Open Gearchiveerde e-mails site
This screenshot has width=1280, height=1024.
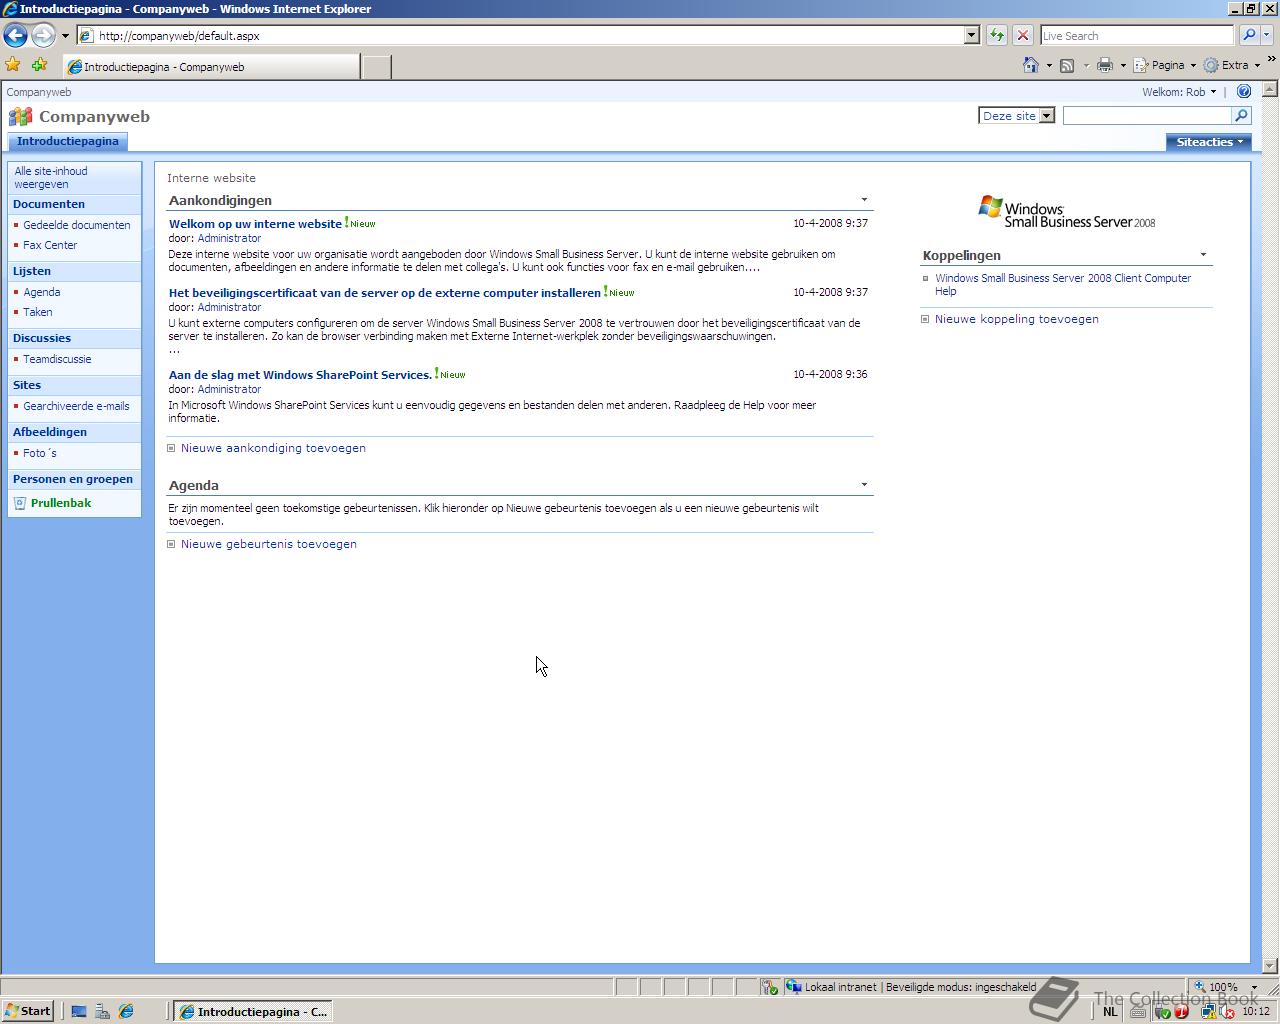[76, 406]
